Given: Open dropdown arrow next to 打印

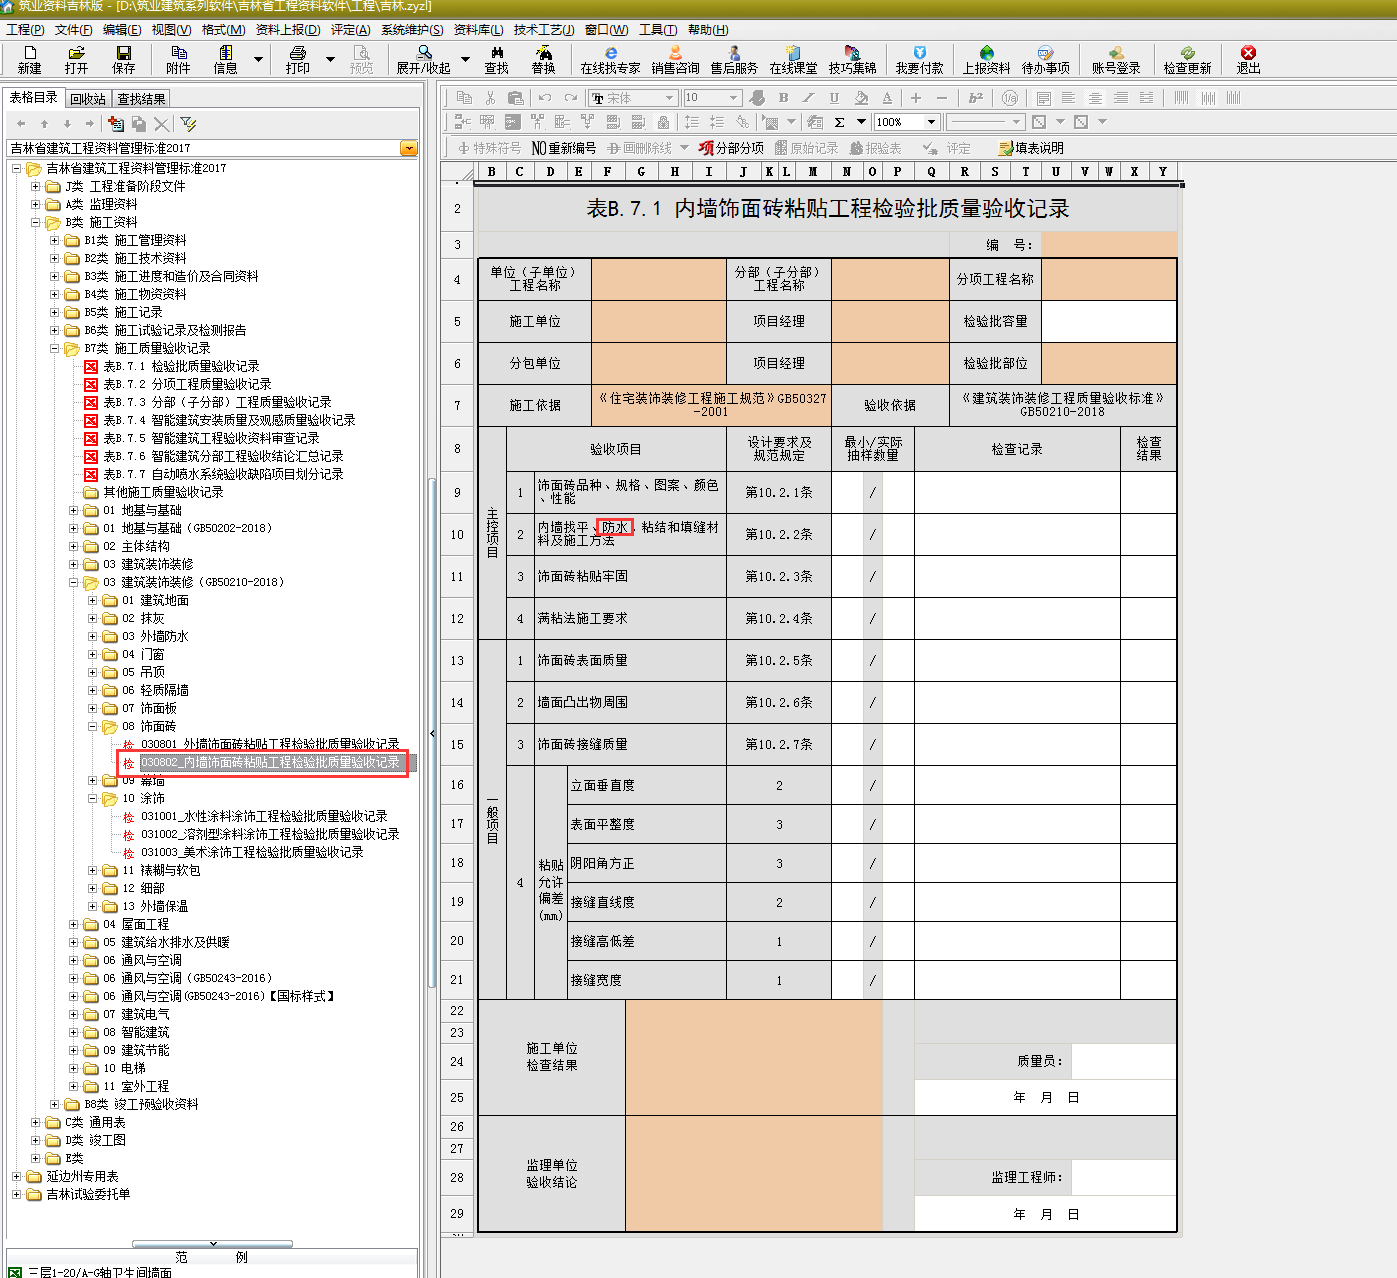Looking at the screenshot, I should point(330,59).
